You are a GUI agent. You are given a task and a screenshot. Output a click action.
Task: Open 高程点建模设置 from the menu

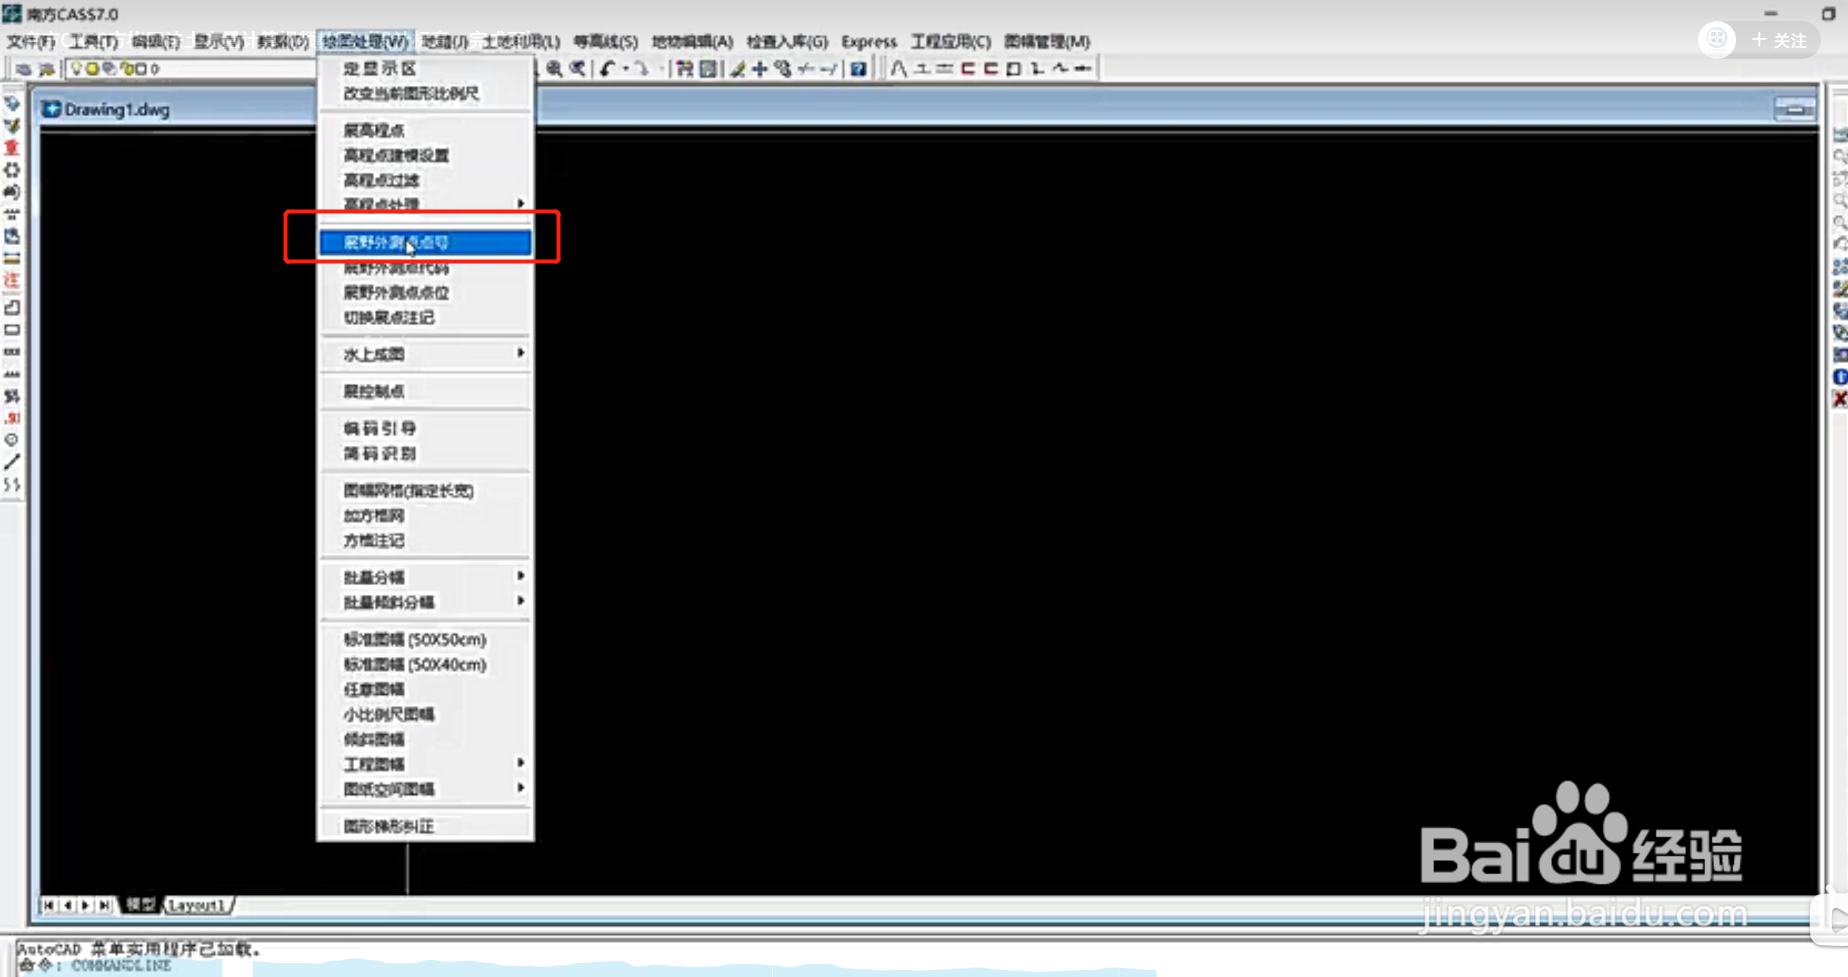point(425,155)
